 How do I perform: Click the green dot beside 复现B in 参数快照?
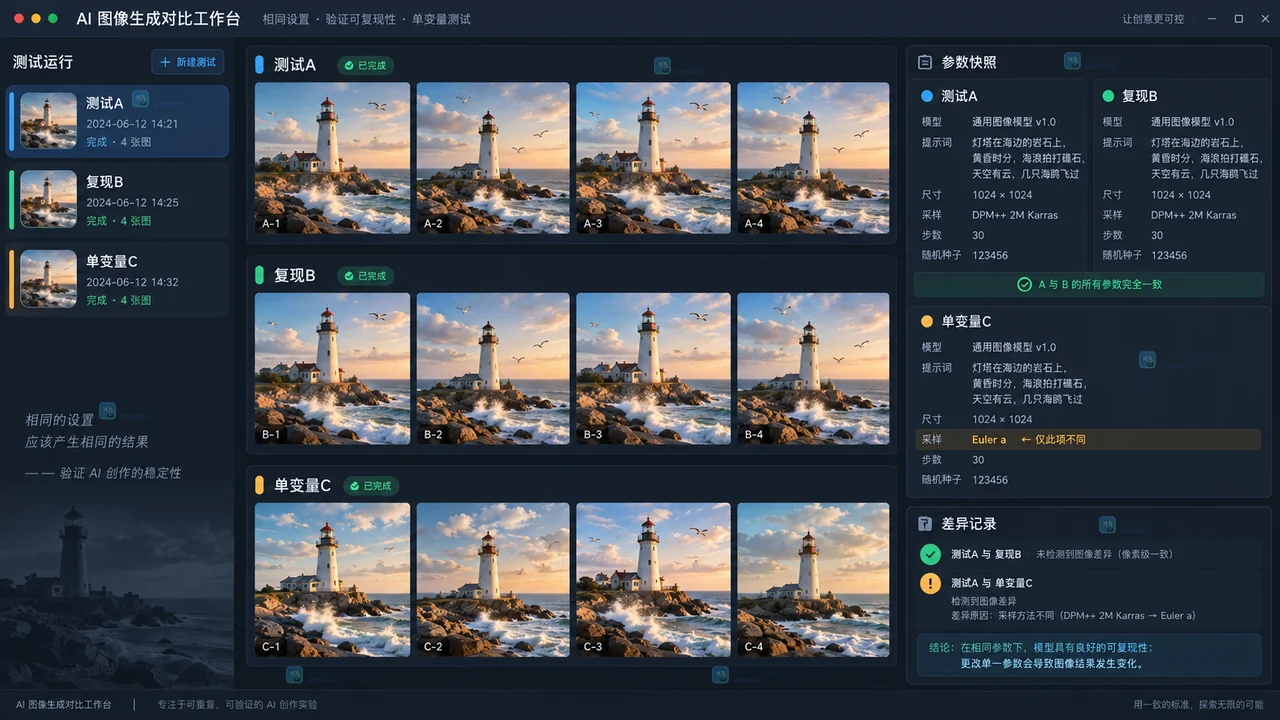(1108, 96)
